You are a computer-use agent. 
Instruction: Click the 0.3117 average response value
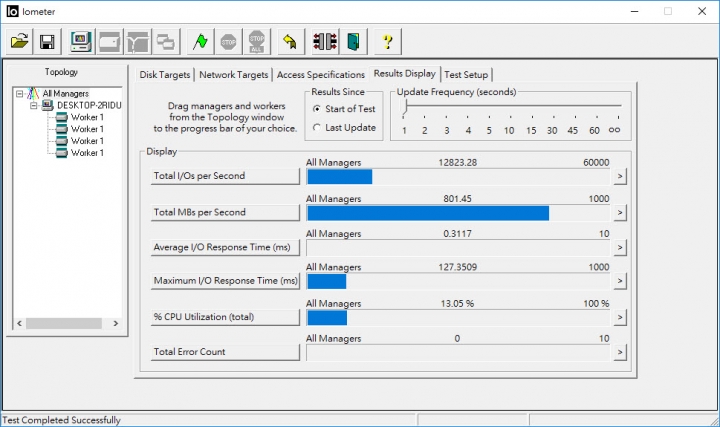click(x=457, y=234)
